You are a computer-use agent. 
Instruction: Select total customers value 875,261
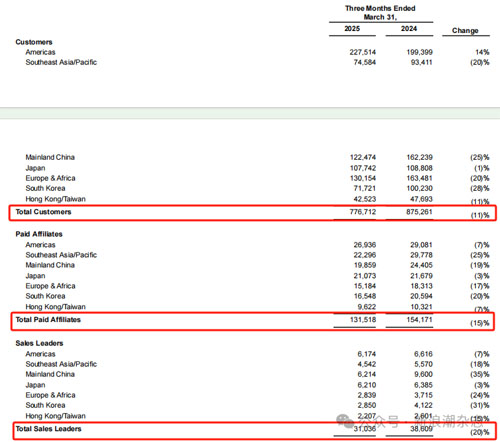[x=419, y=212]
